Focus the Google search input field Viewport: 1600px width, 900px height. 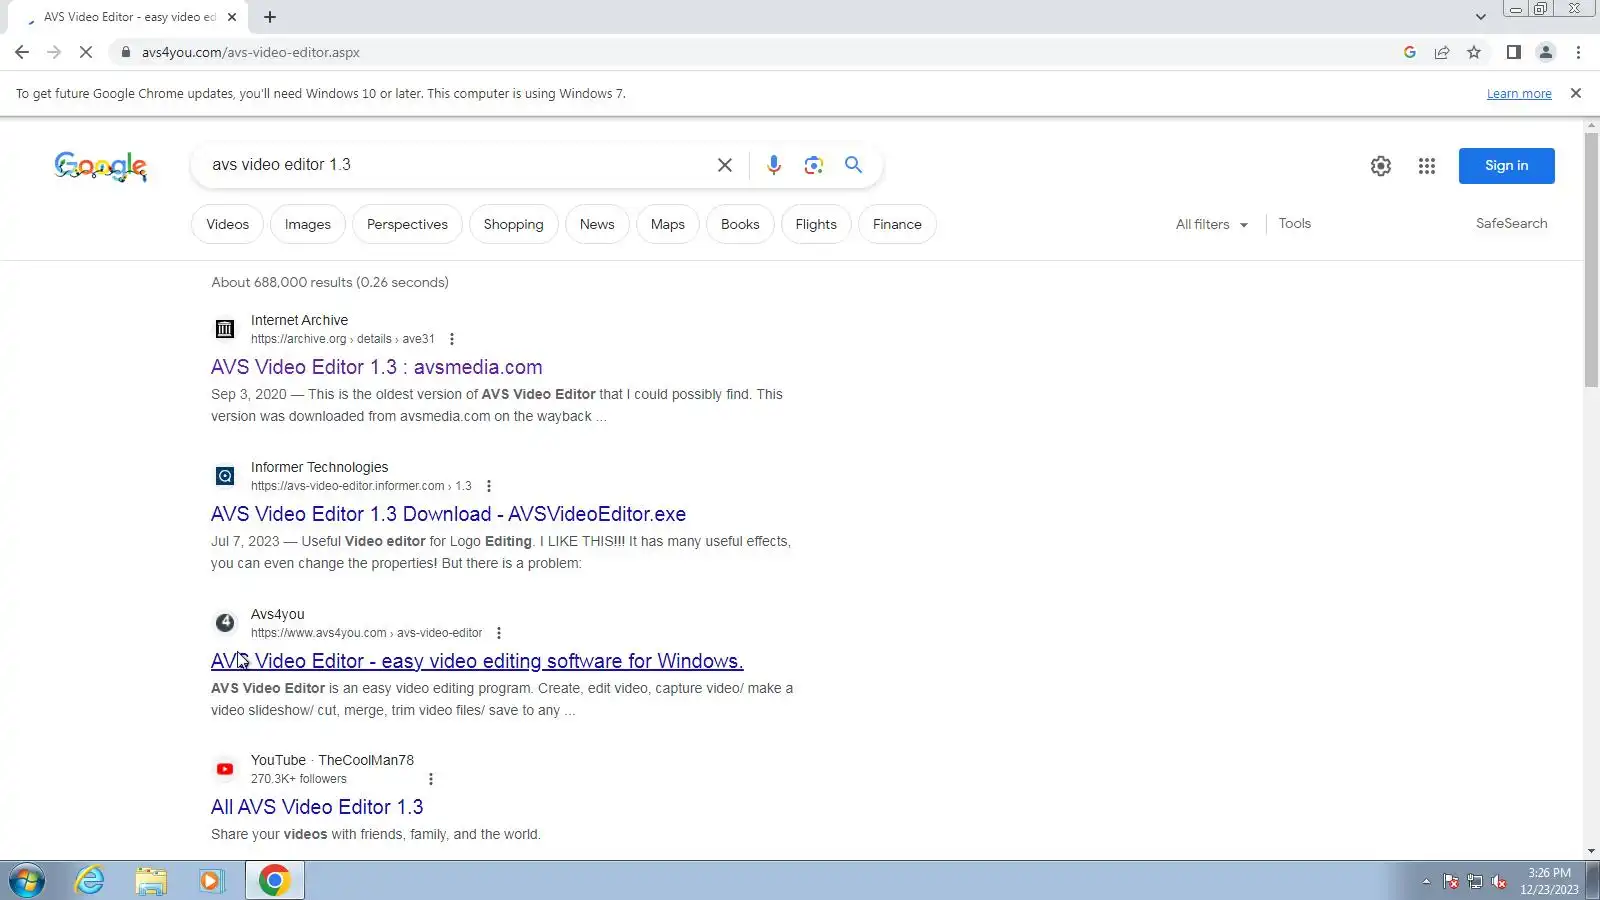(455, 165)
